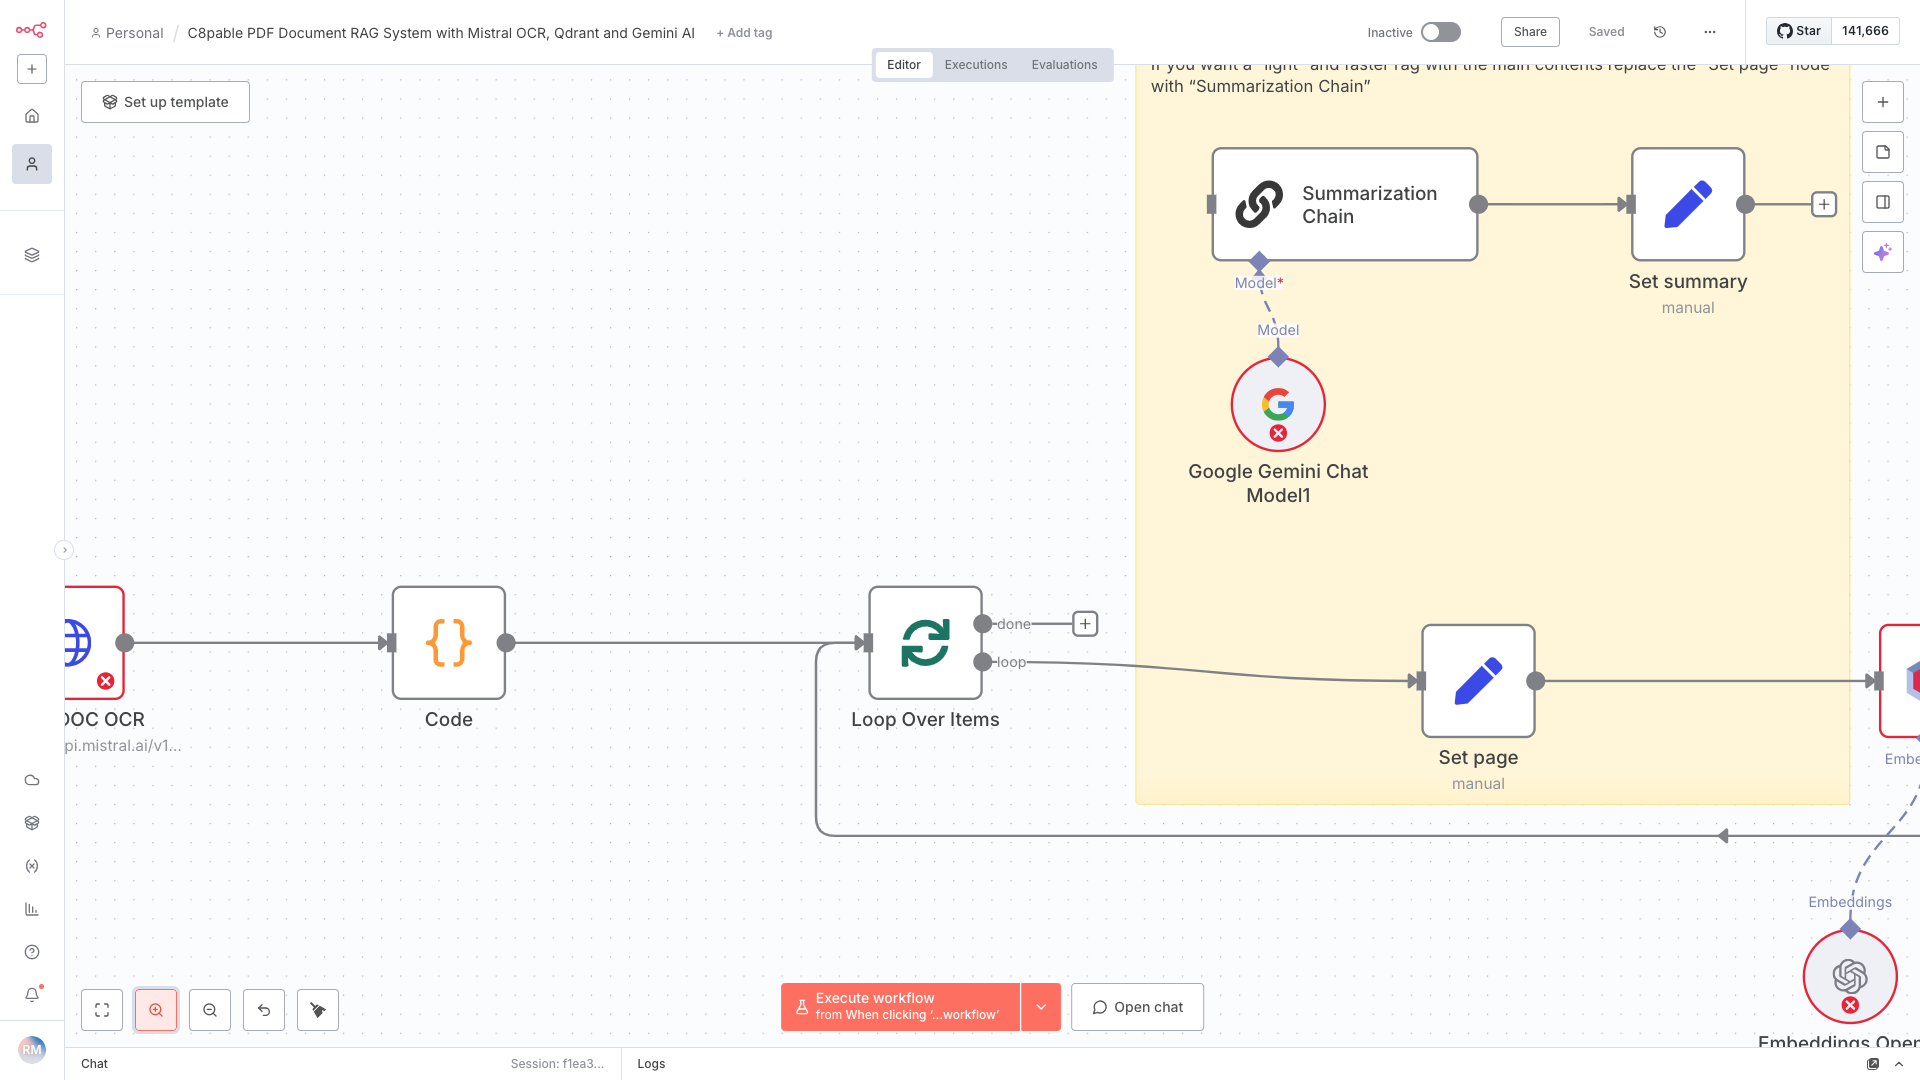
Task: Click the reset zoom undo arrow icon
Action: point(264,1010)
